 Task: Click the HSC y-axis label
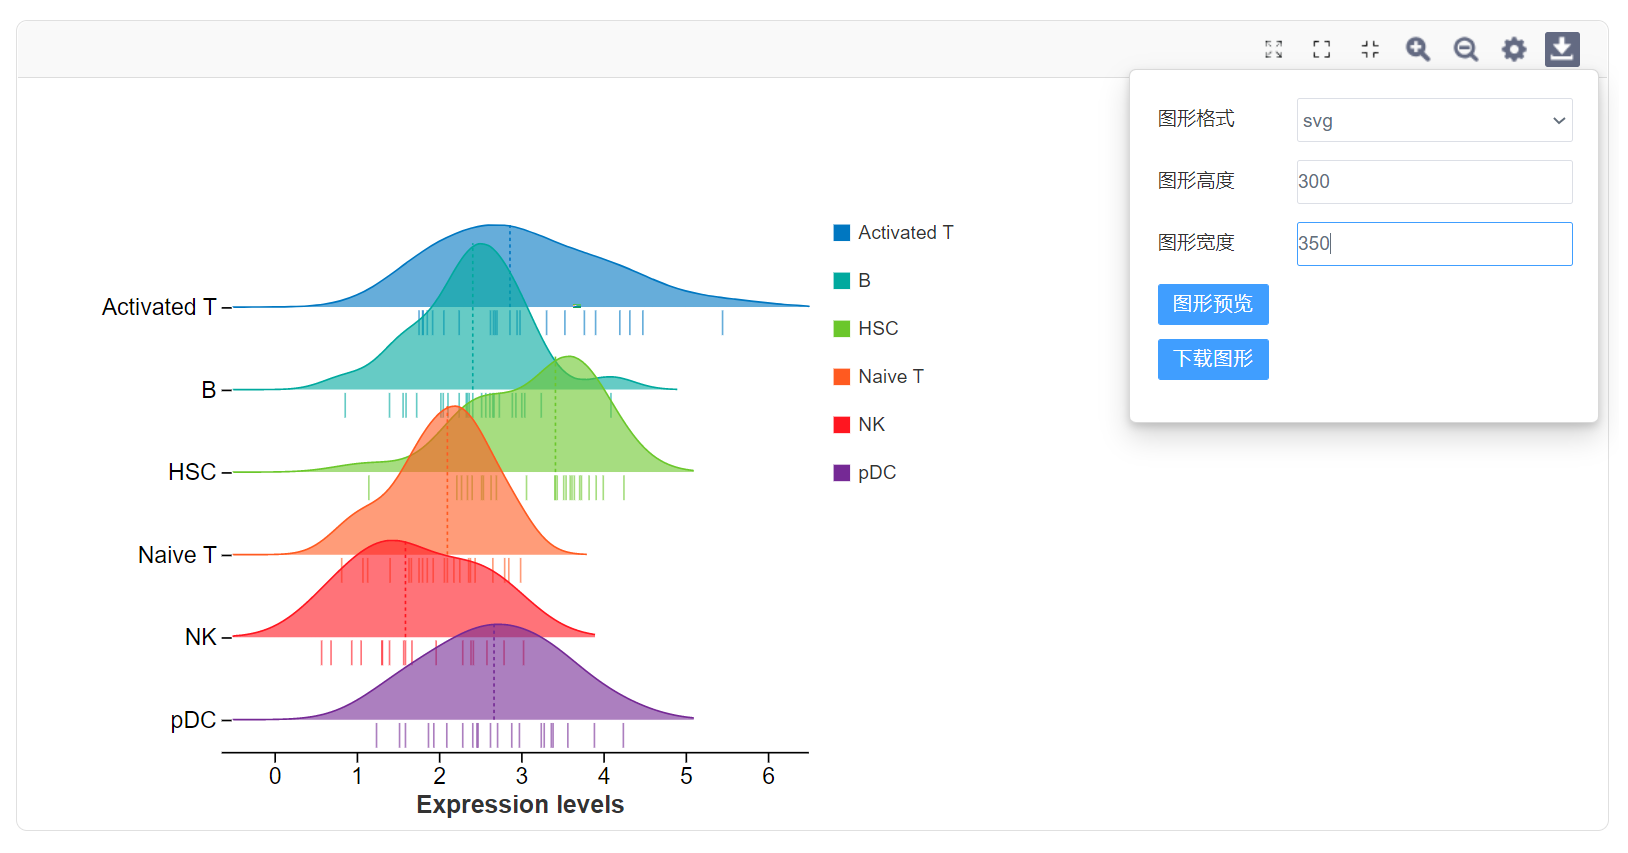coord(192,472)
